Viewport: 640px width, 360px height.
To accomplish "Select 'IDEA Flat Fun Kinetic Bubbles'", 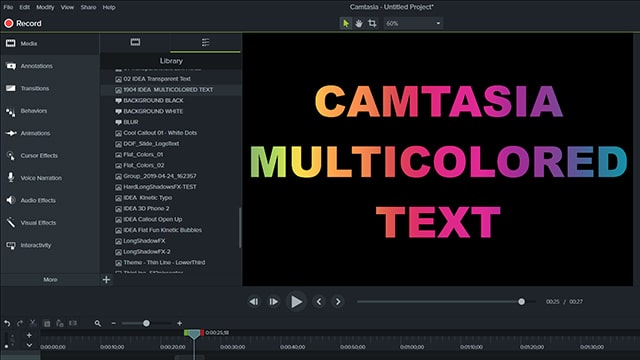I will point(171,230).
